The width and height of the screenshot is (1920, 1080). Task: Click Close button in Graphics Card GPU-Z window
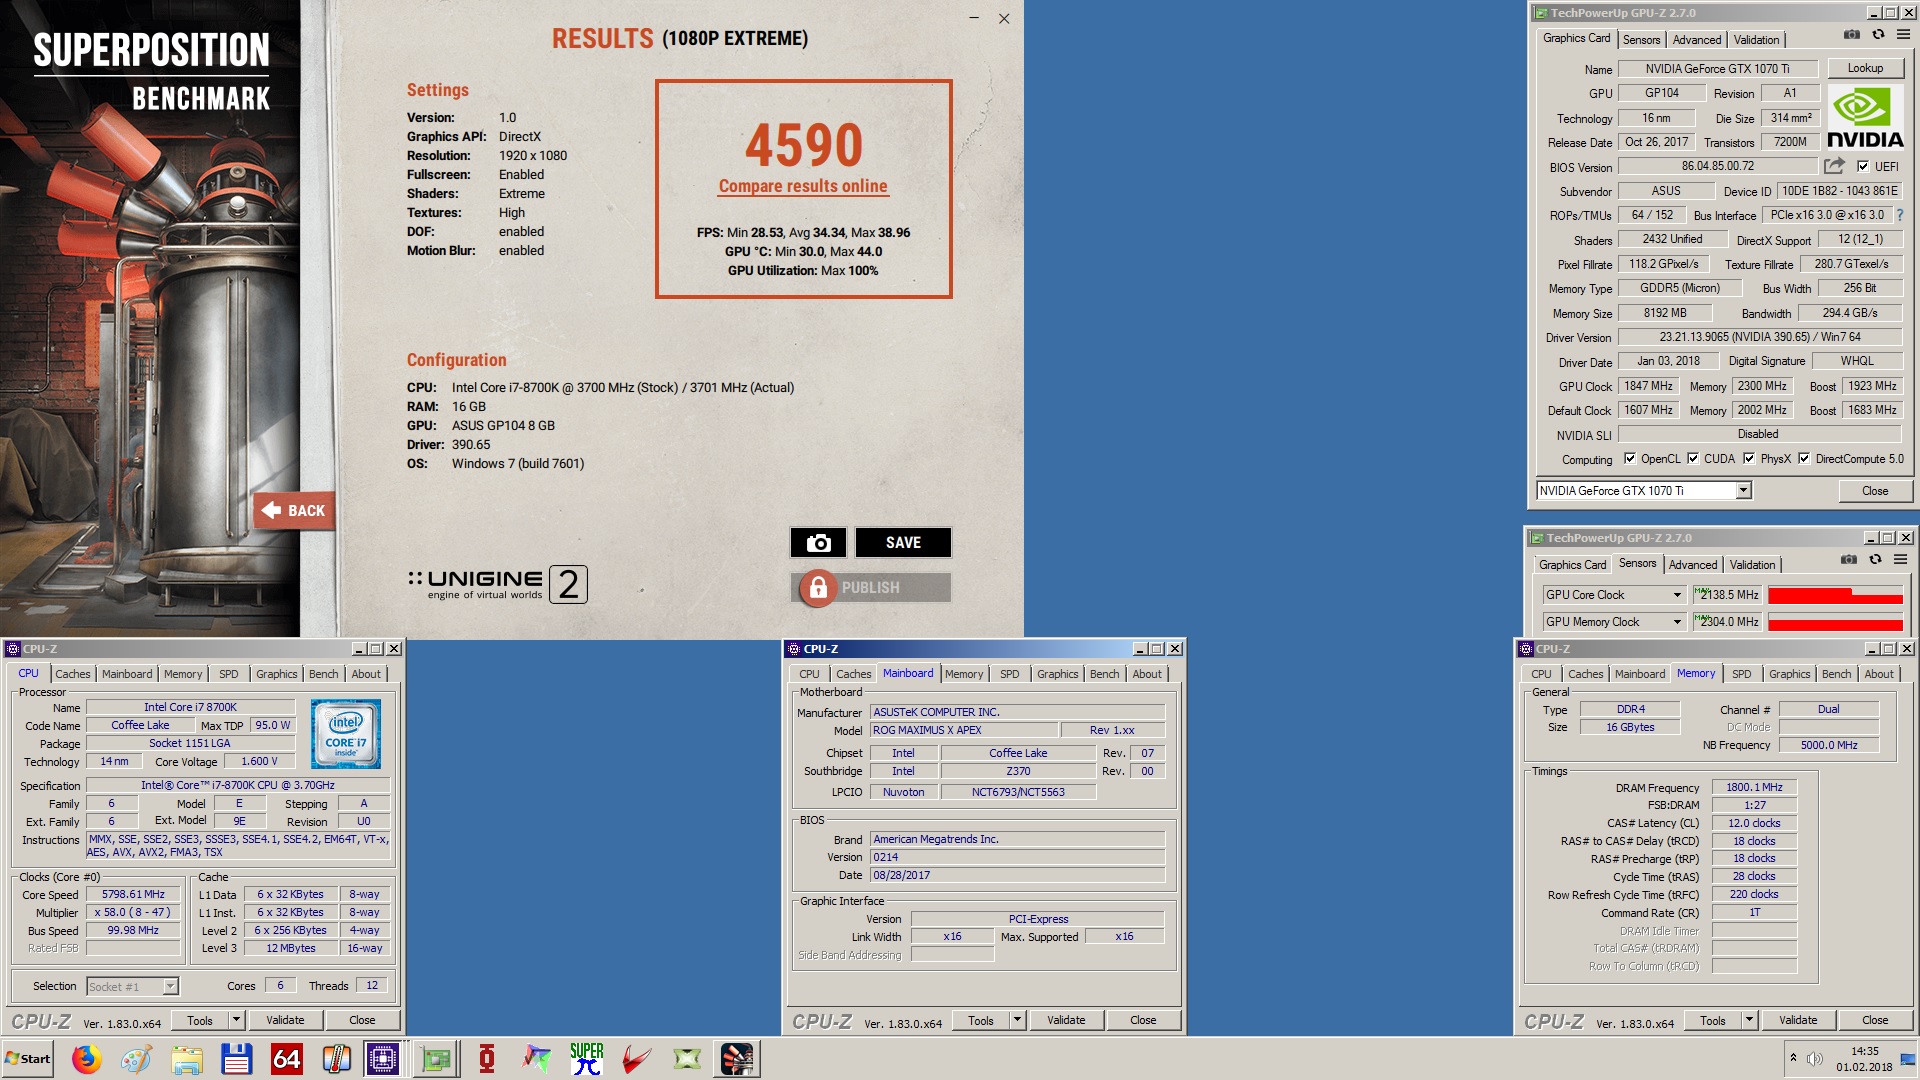click(1875, 491)
